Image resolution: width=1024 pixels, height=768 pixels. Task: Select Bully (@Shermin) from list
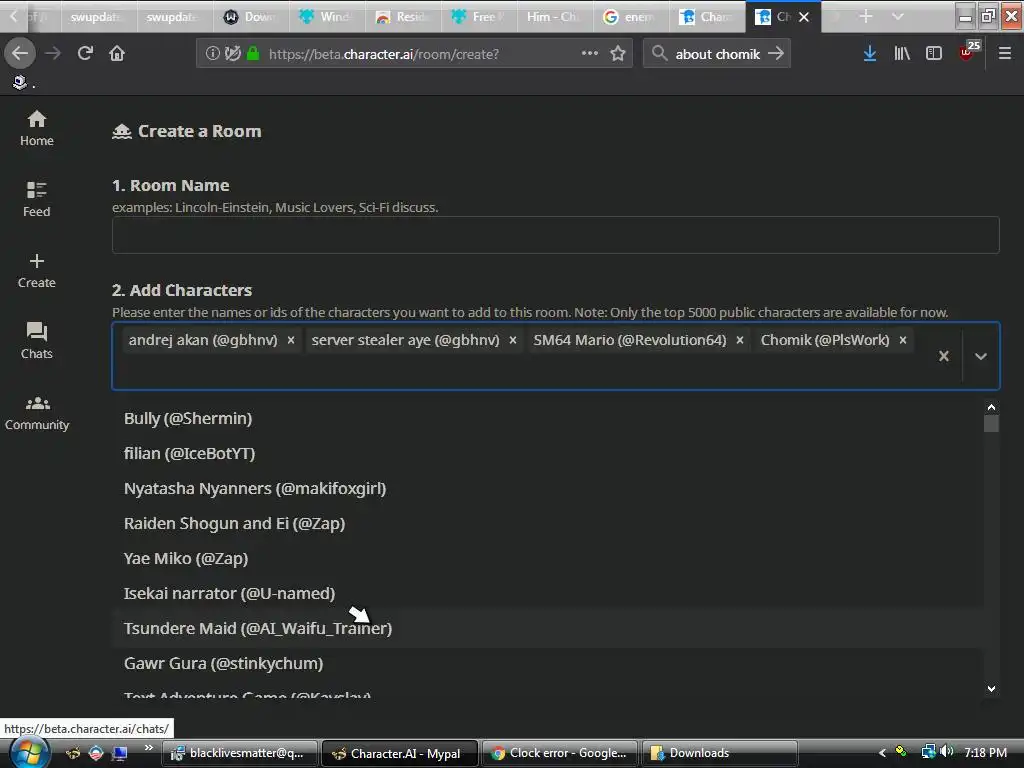(x=547, y=419)
